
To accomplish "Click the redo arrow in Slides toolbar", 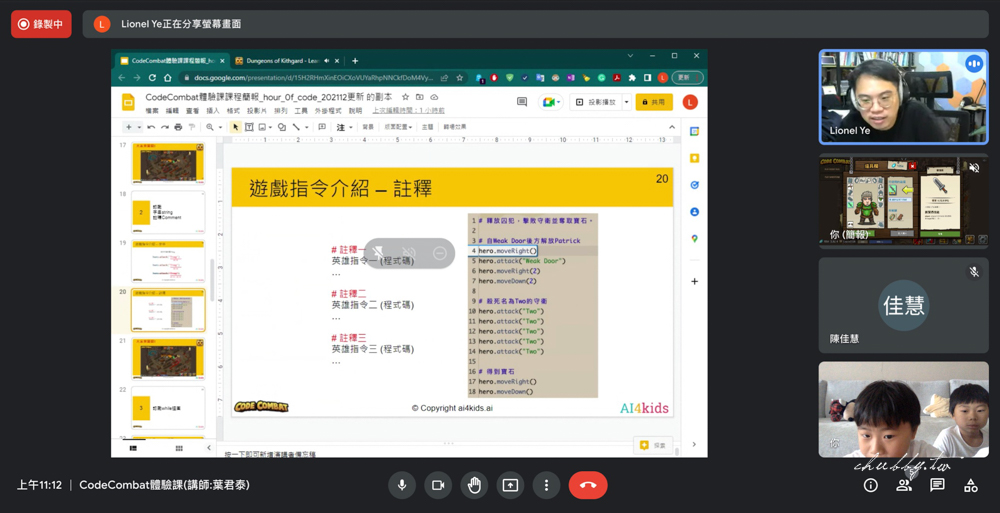I will click(165, 127).
